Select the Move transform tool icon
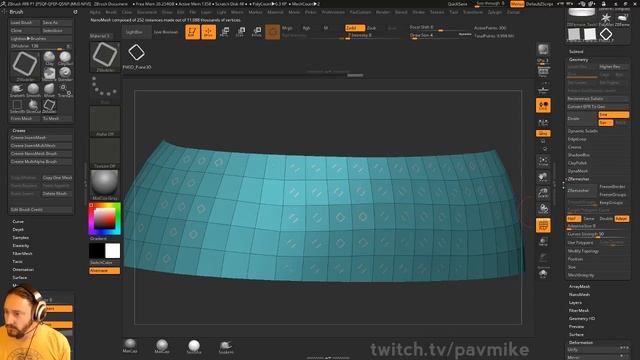 pos(224,32)
